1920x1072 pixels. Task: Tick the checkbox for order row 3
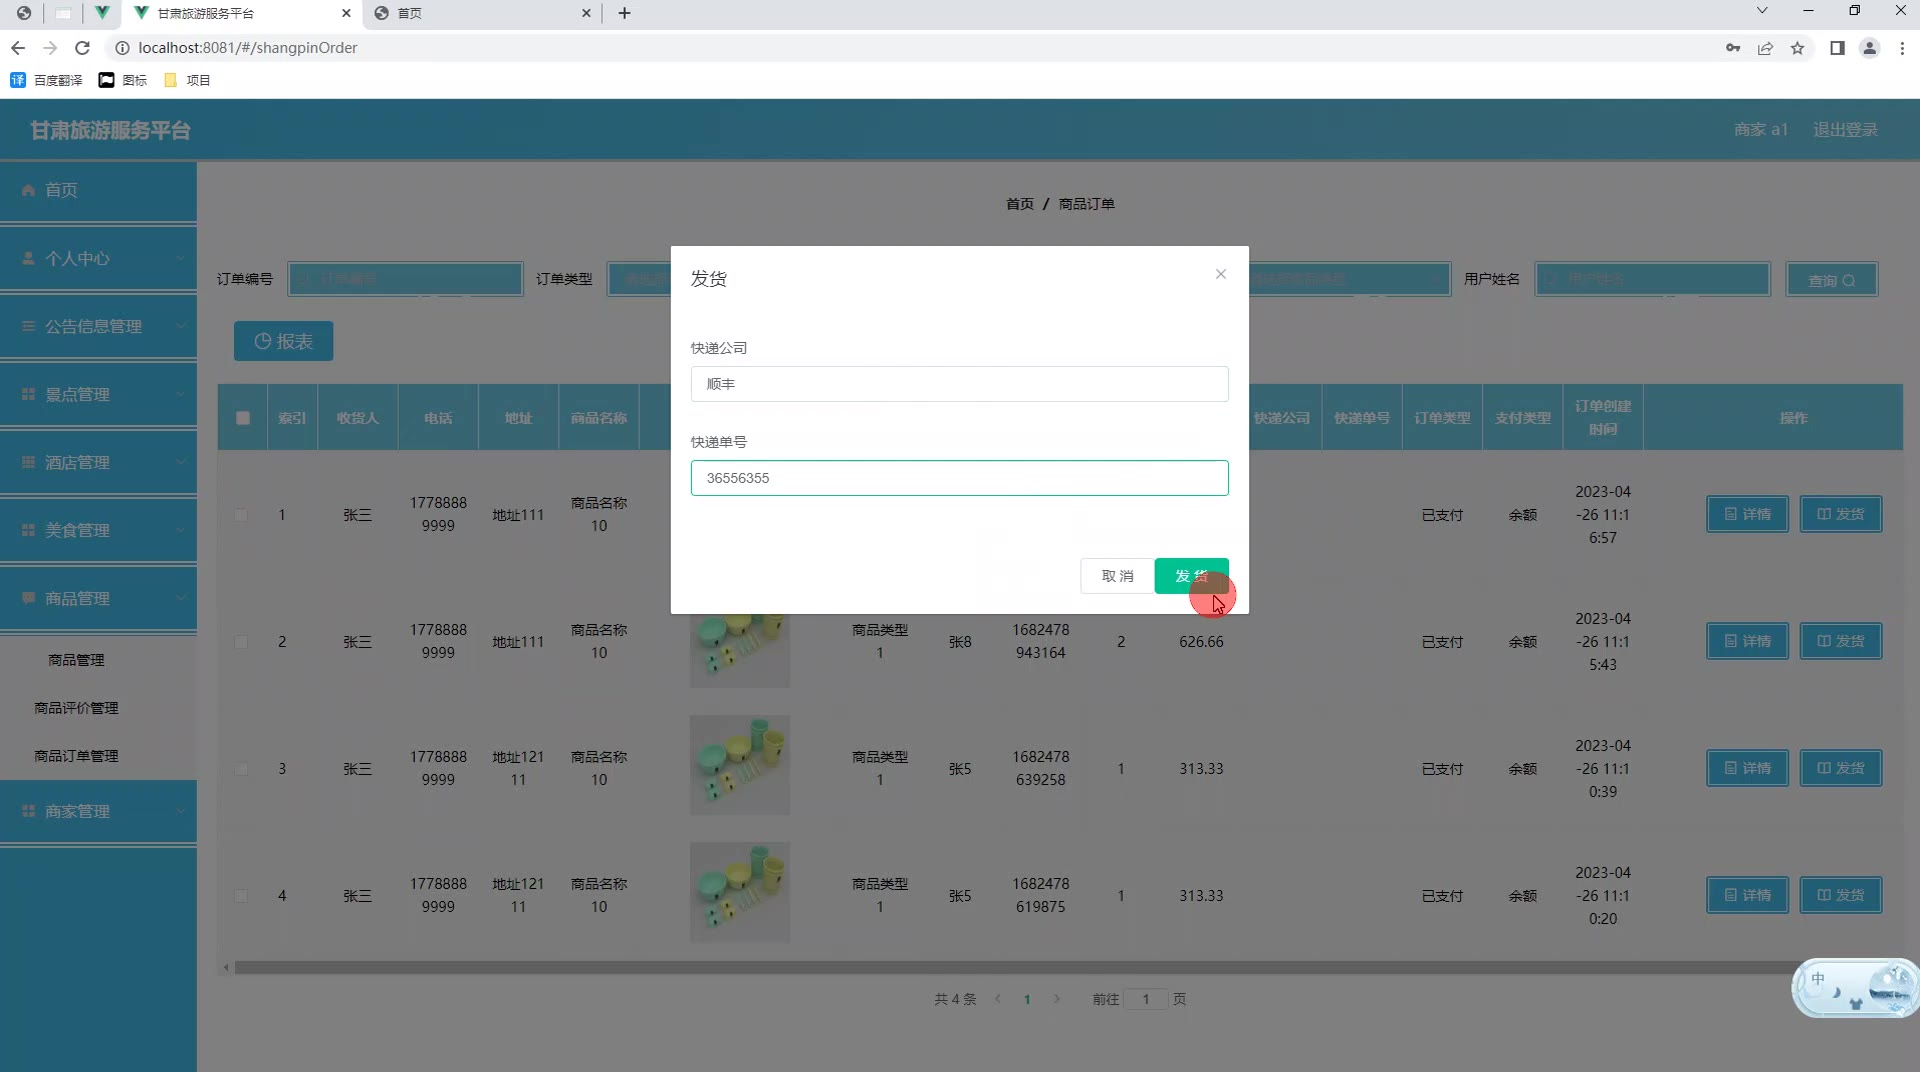(x=241, y=769)
